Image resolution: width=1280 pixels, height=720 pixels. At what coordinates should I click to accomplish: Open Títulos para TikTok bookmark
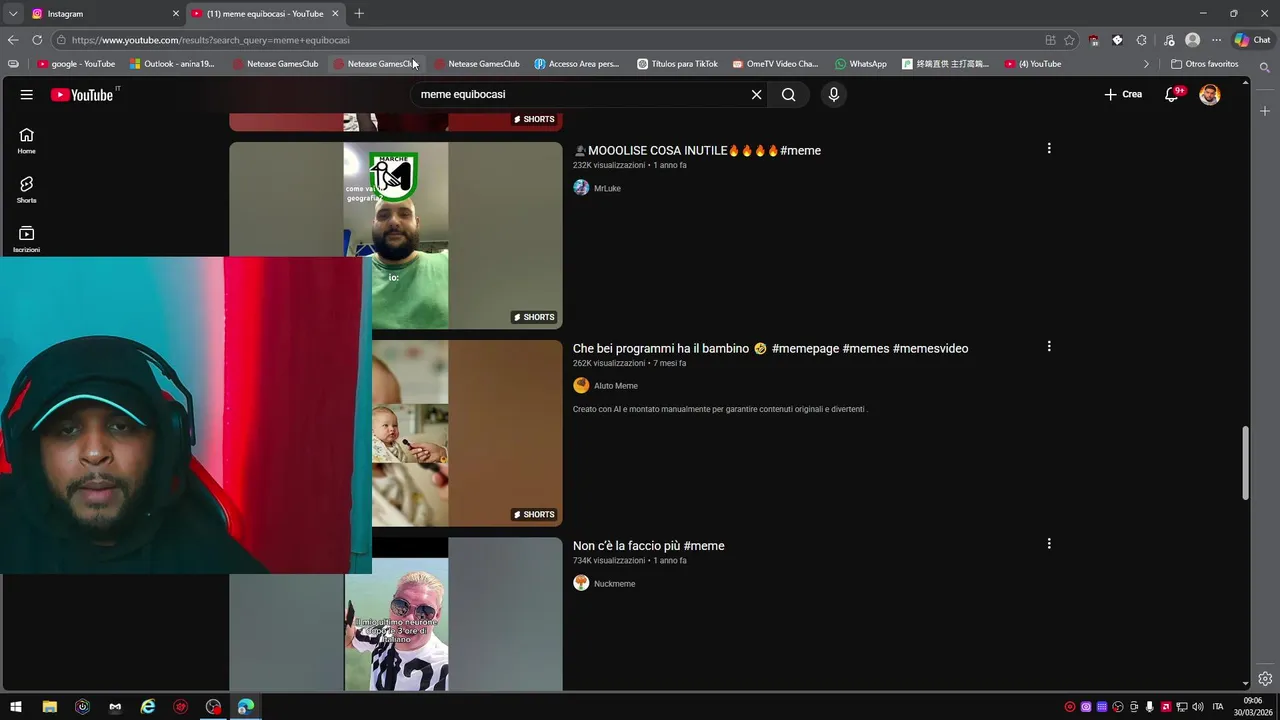[x=678, y=64]
